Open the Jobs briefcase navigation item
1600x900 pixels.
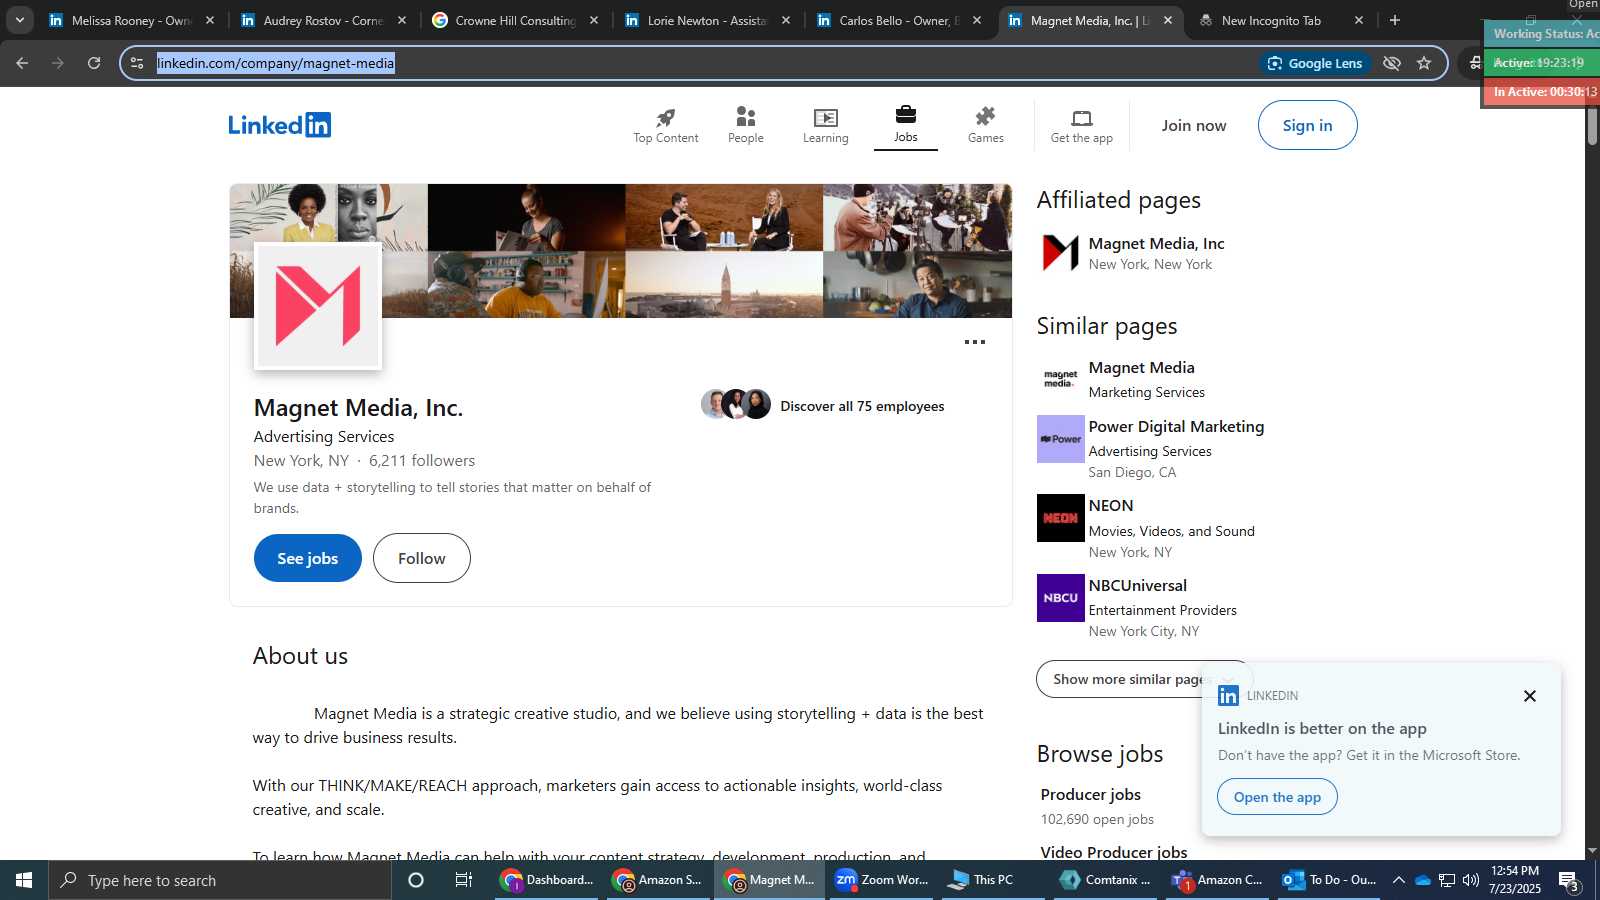click(905, 125)
